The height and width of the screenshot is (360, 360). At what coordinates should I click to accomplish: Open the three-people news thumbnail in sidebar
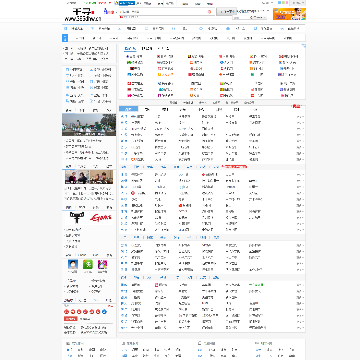[x=89, y=177]
